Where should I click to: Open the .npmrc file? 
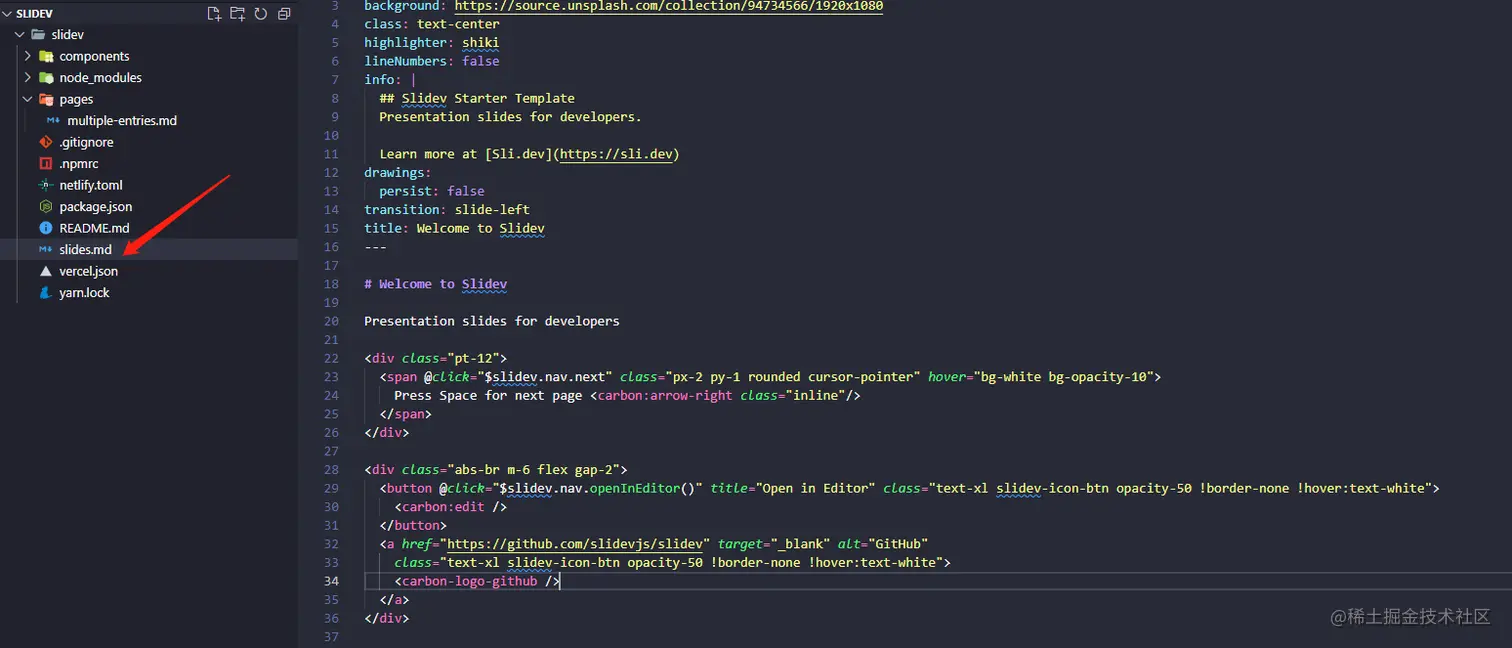(x=79, y=164)
